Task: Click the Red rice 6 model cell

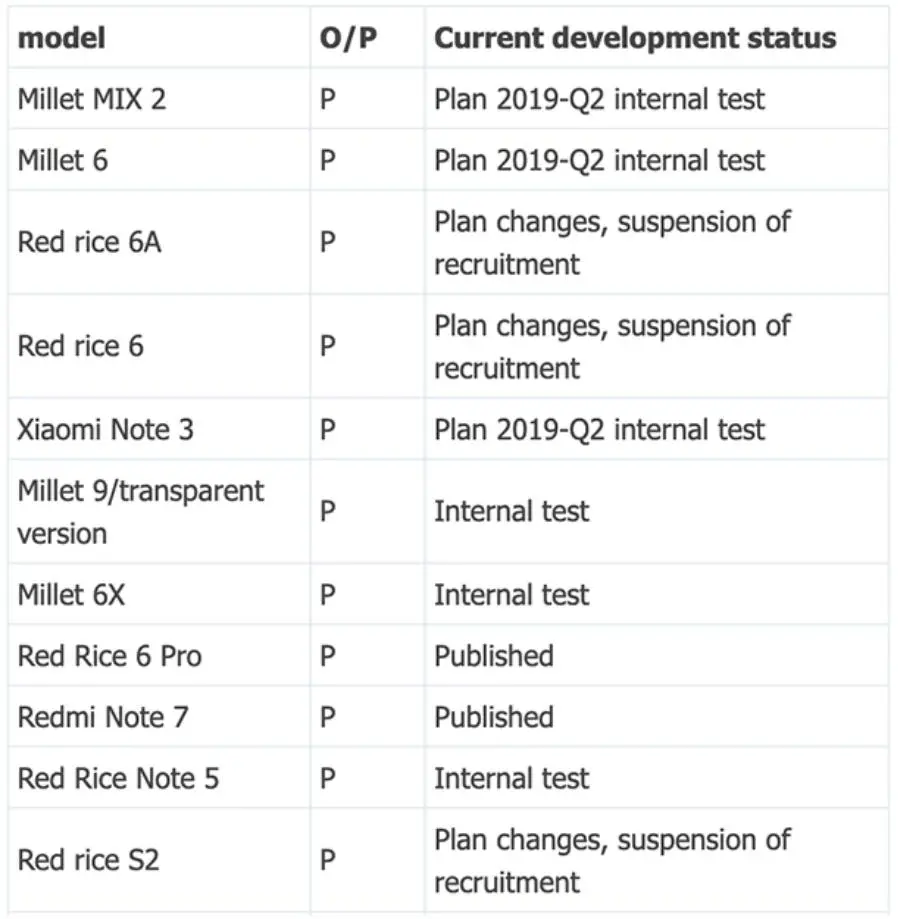Action: click(159, 346)
